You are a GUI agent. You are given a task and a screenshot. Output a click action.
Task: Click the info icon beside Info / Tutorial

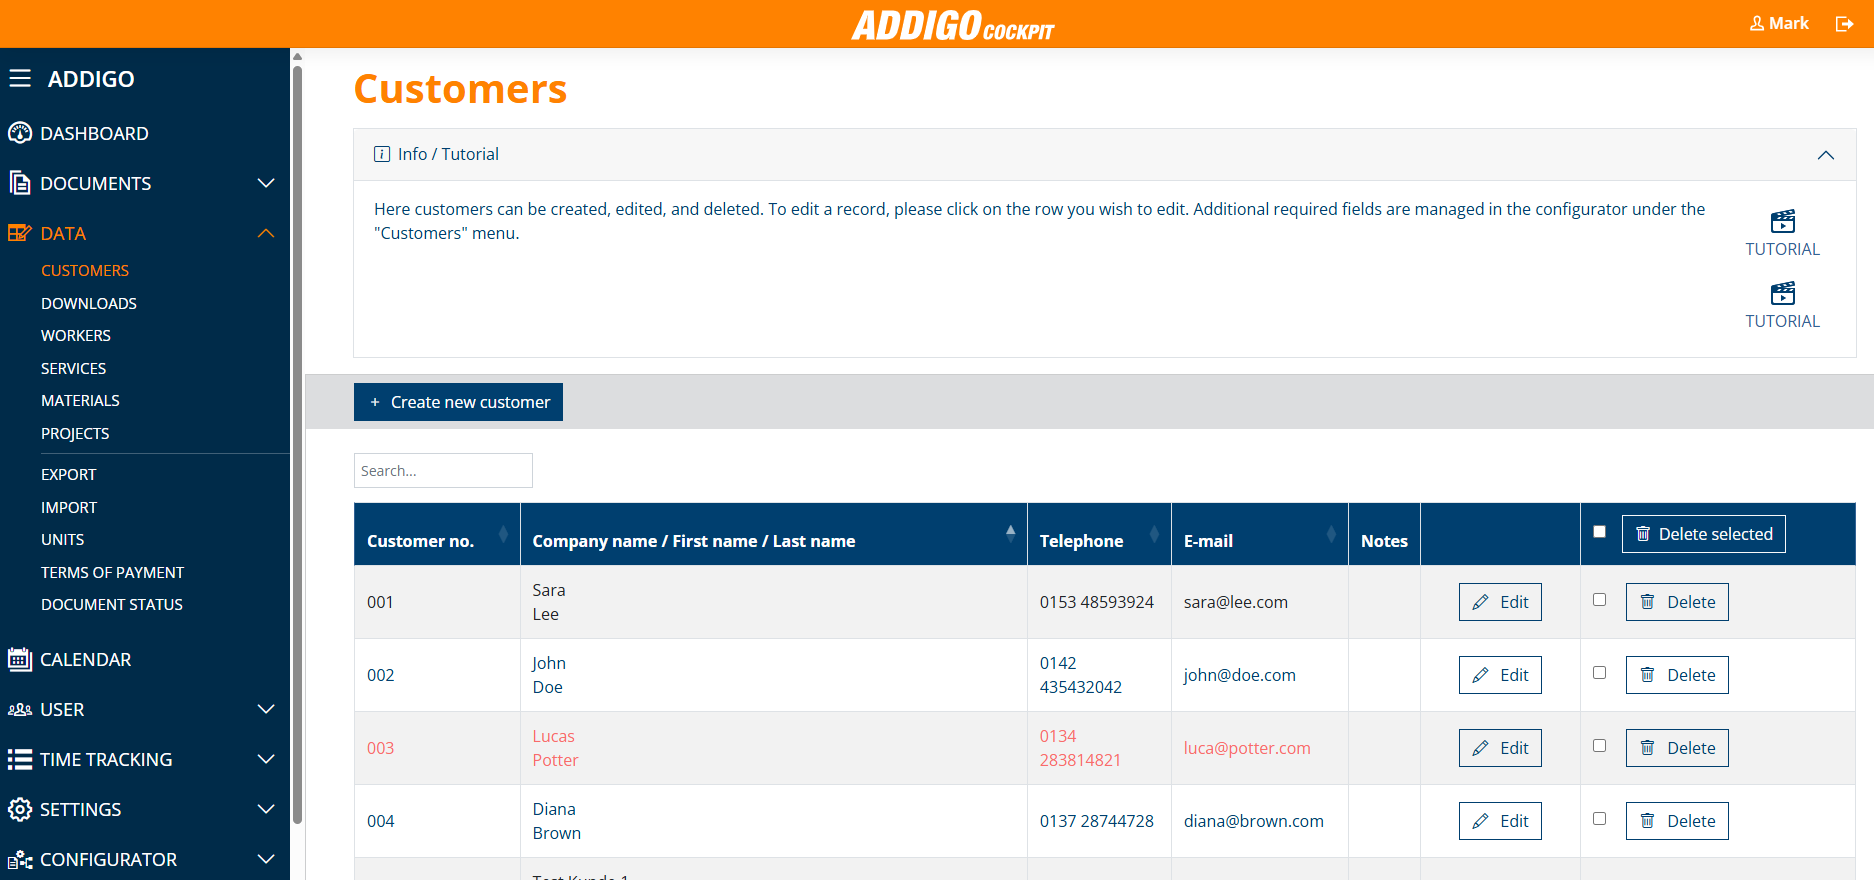coord(382,154)
